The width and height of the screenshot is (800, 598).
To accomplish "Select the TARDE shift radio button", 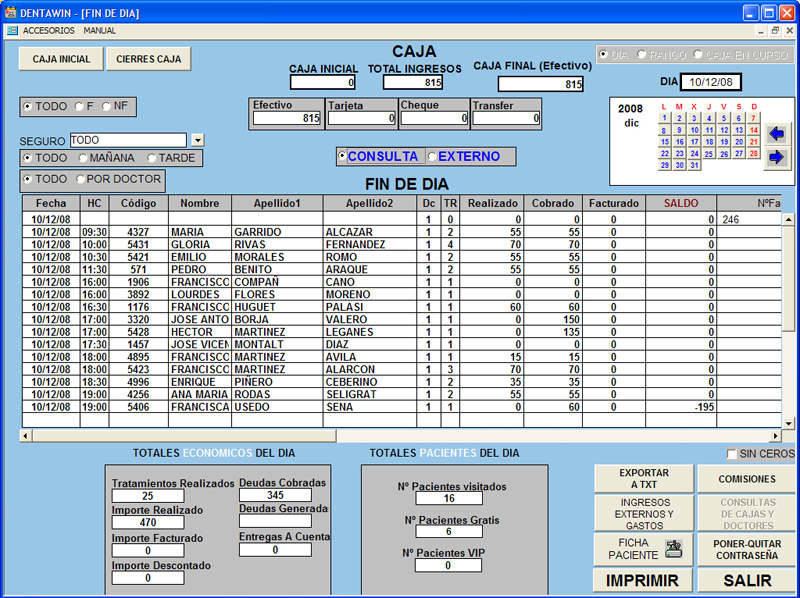I will (x=152, y=158).
